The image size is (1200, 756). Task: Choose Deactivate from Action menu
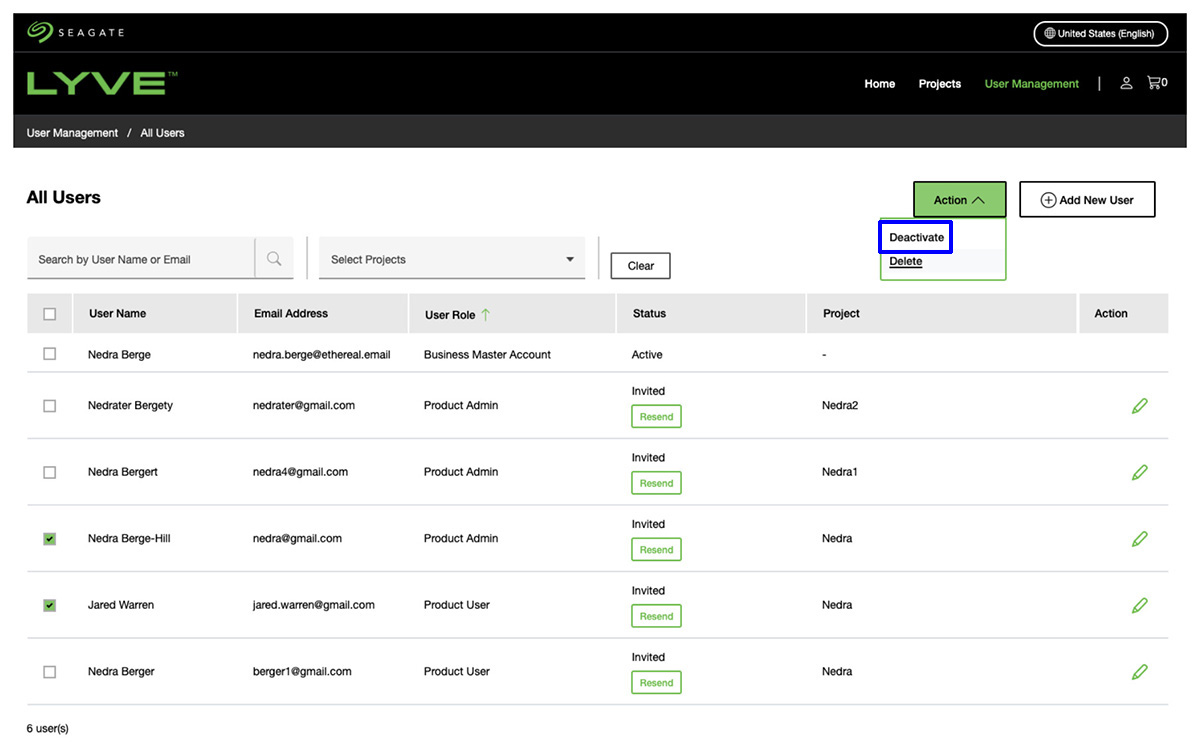(x=916, y=237)
